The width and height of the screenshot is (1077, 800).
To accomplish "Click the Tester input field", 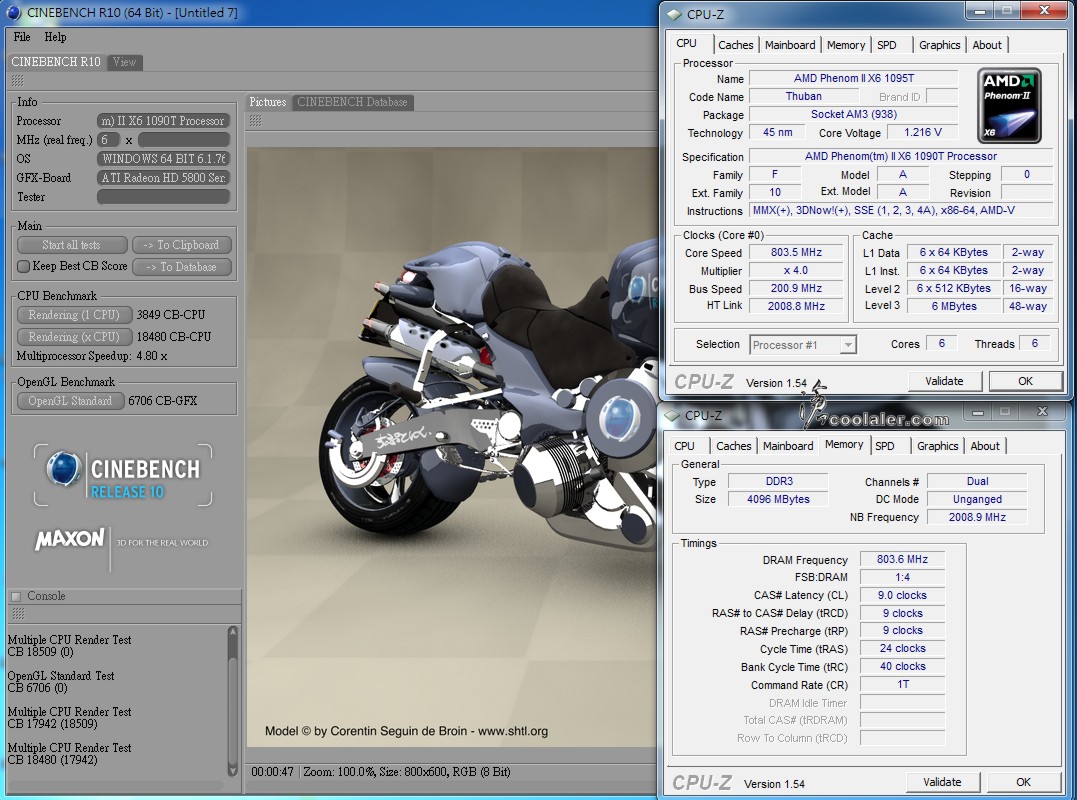I will coord(163,197).
